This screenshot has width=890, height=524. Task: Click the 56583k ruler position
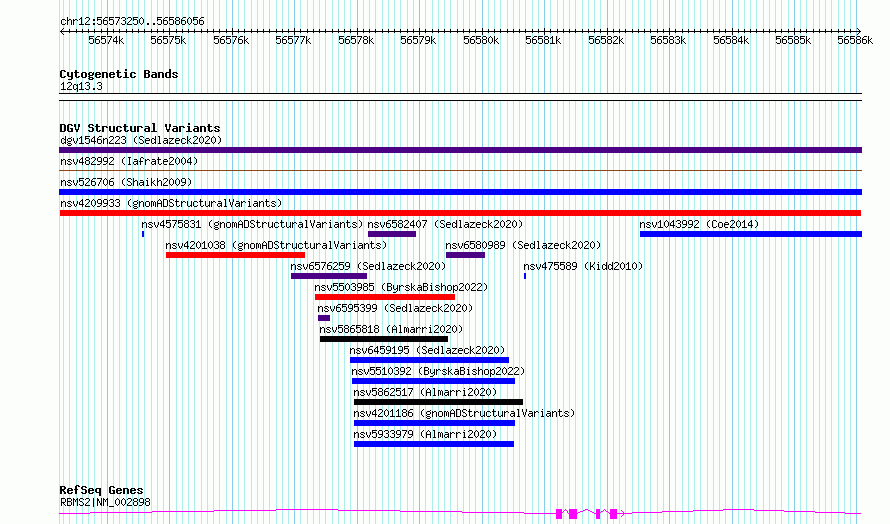(668, 40)
